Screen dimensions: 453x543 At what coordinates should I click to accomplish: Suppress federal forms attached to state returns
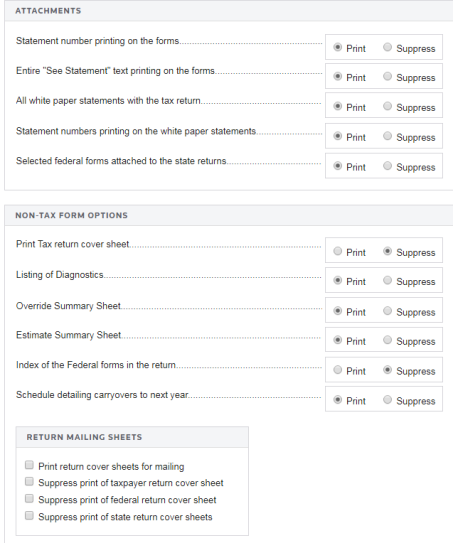point(387,166)
